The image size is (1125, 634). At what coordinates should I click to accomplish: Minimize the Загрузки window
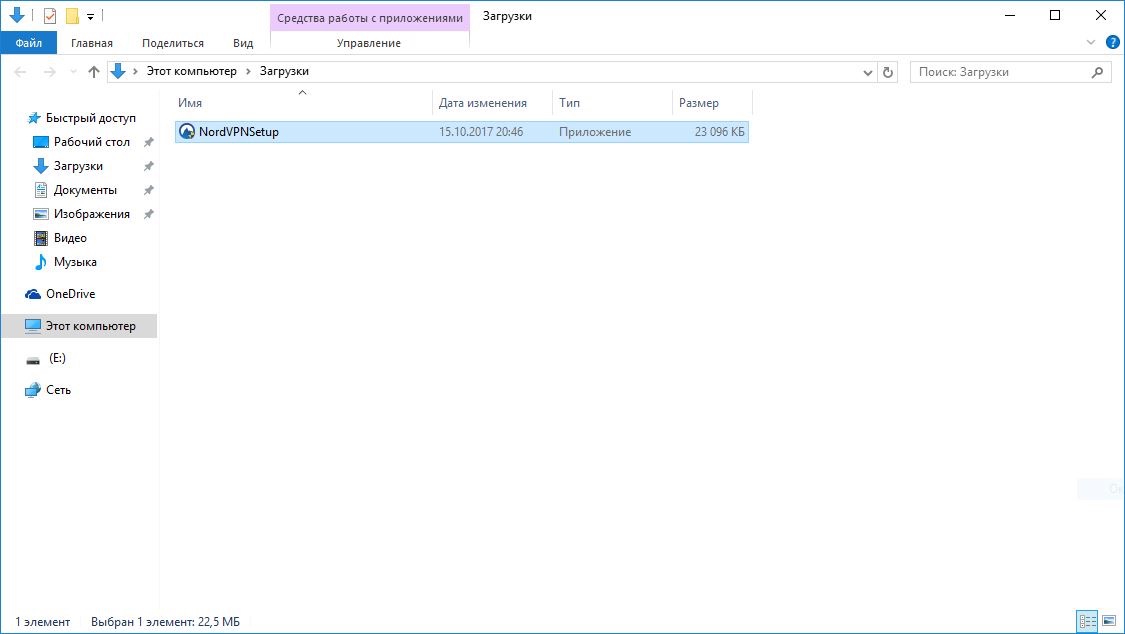[x=1010, y=15]
